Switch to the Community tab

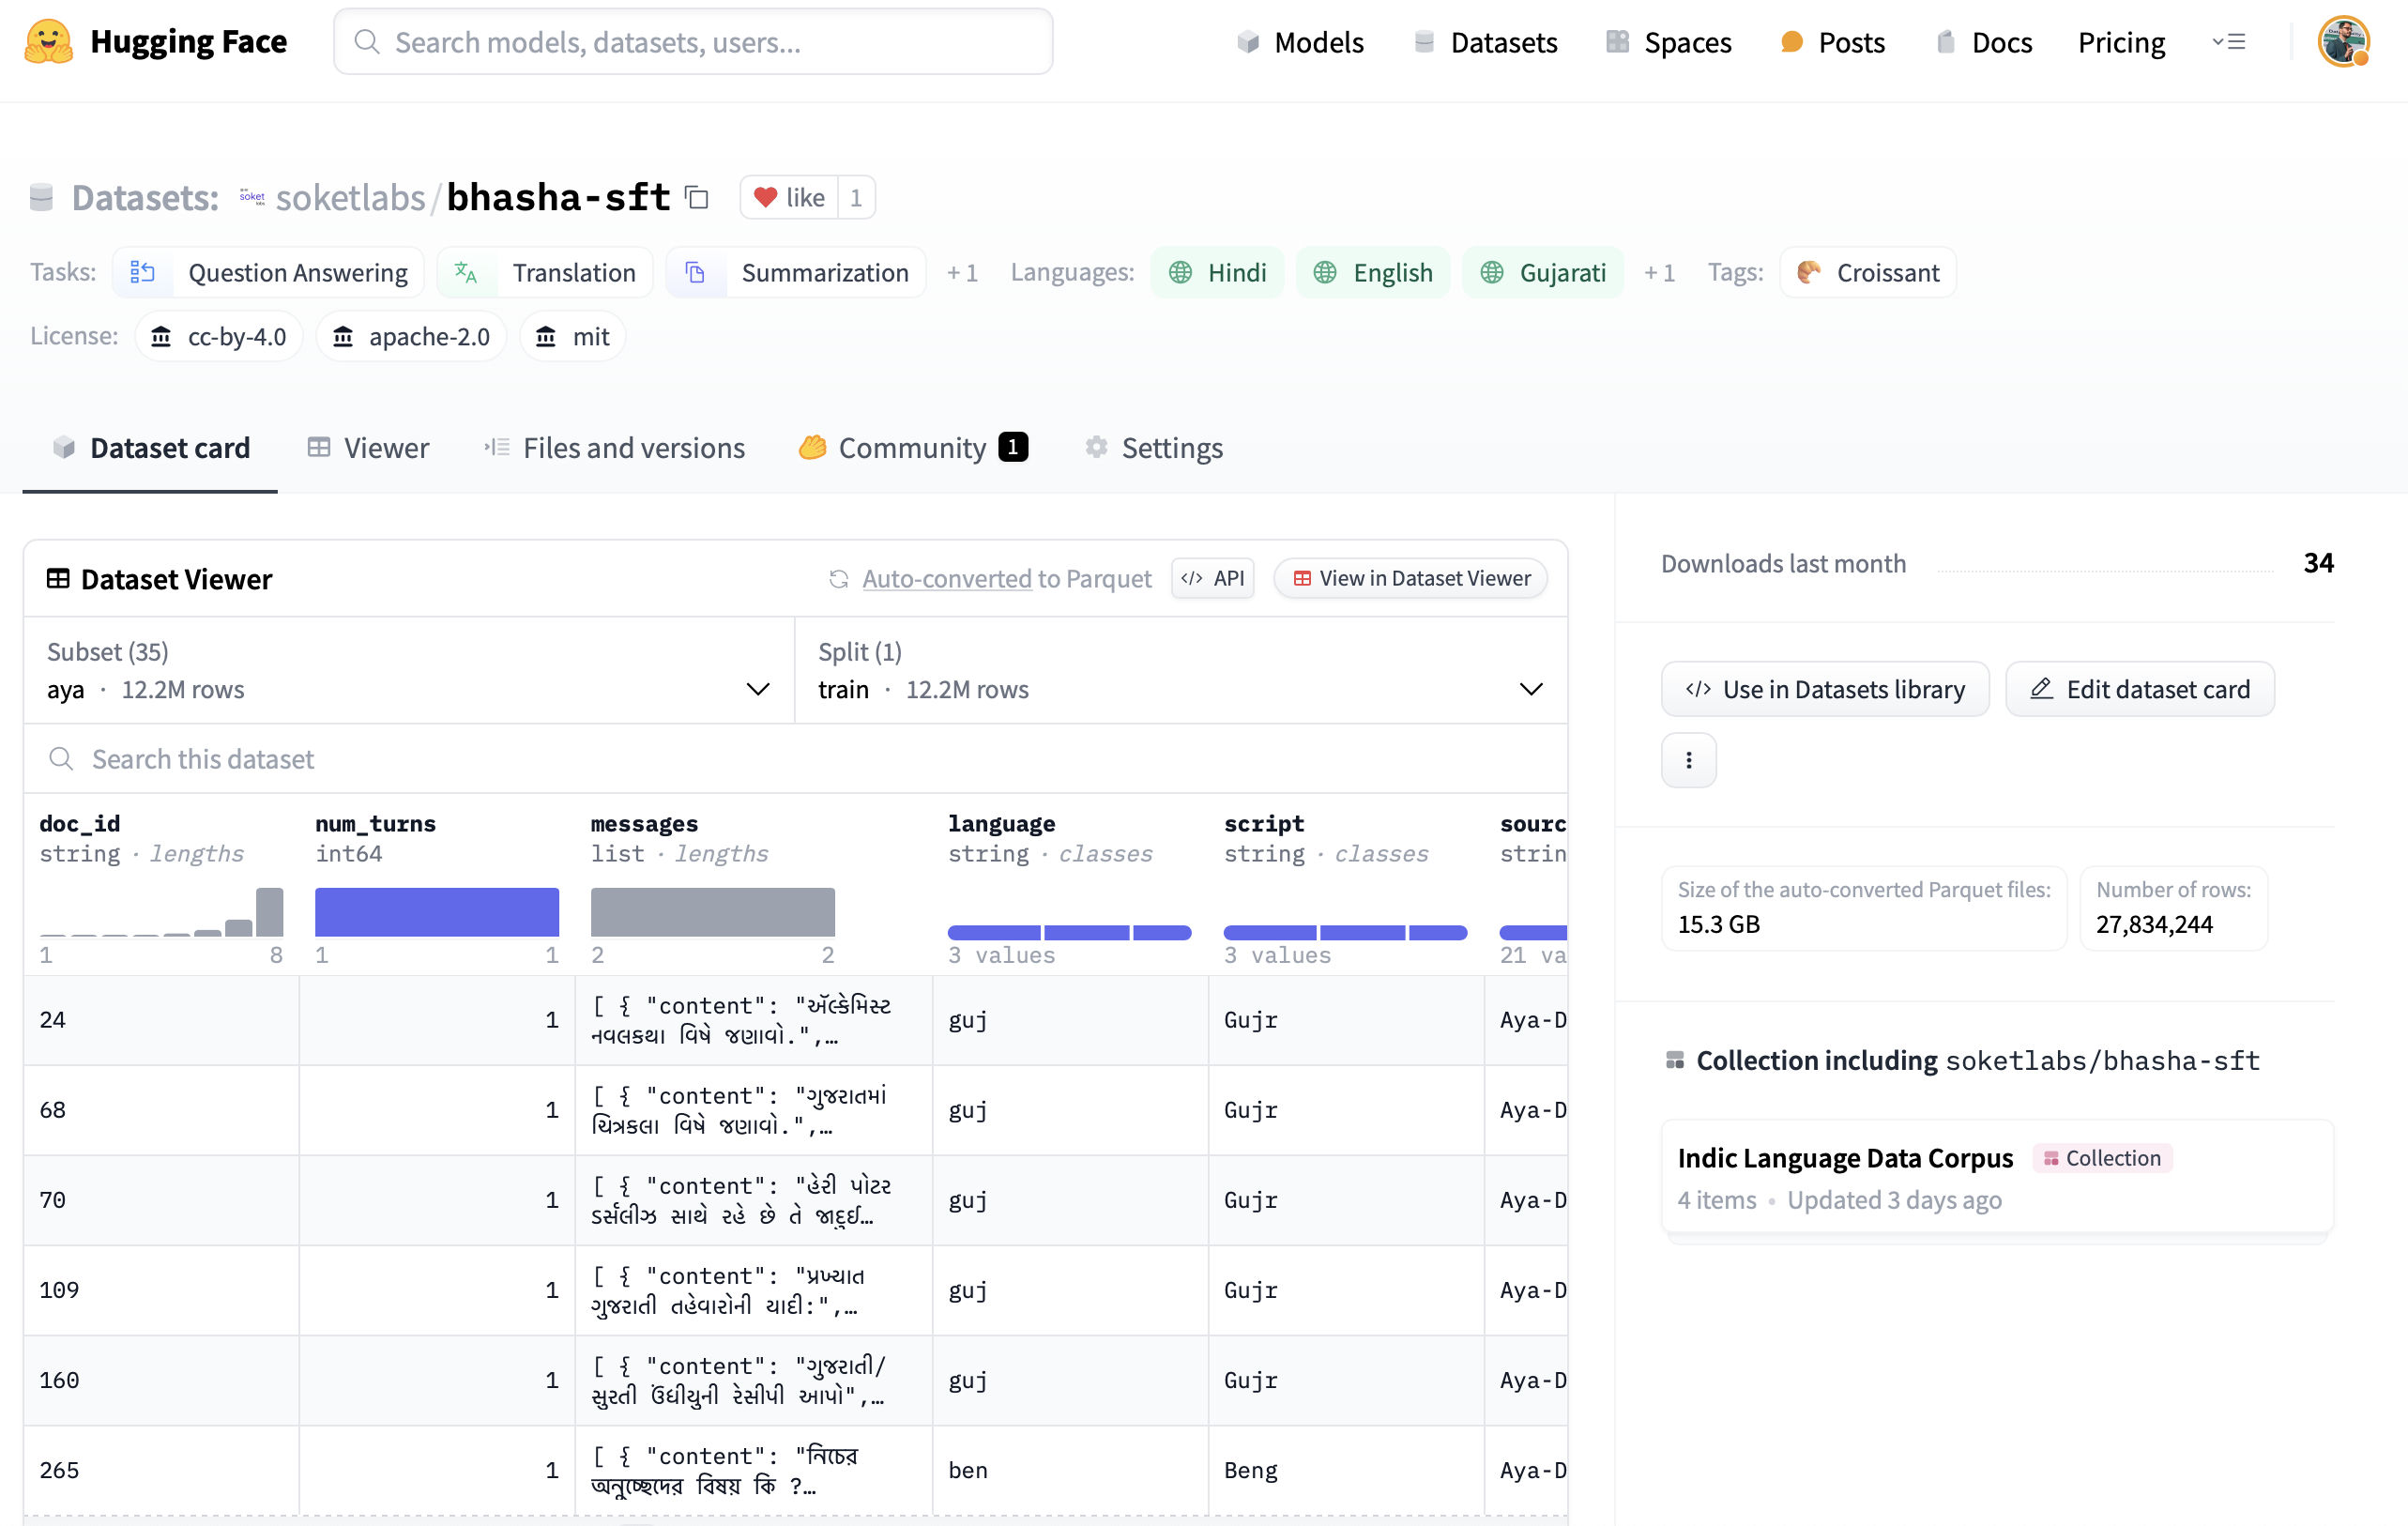click(x=913, y=448)
